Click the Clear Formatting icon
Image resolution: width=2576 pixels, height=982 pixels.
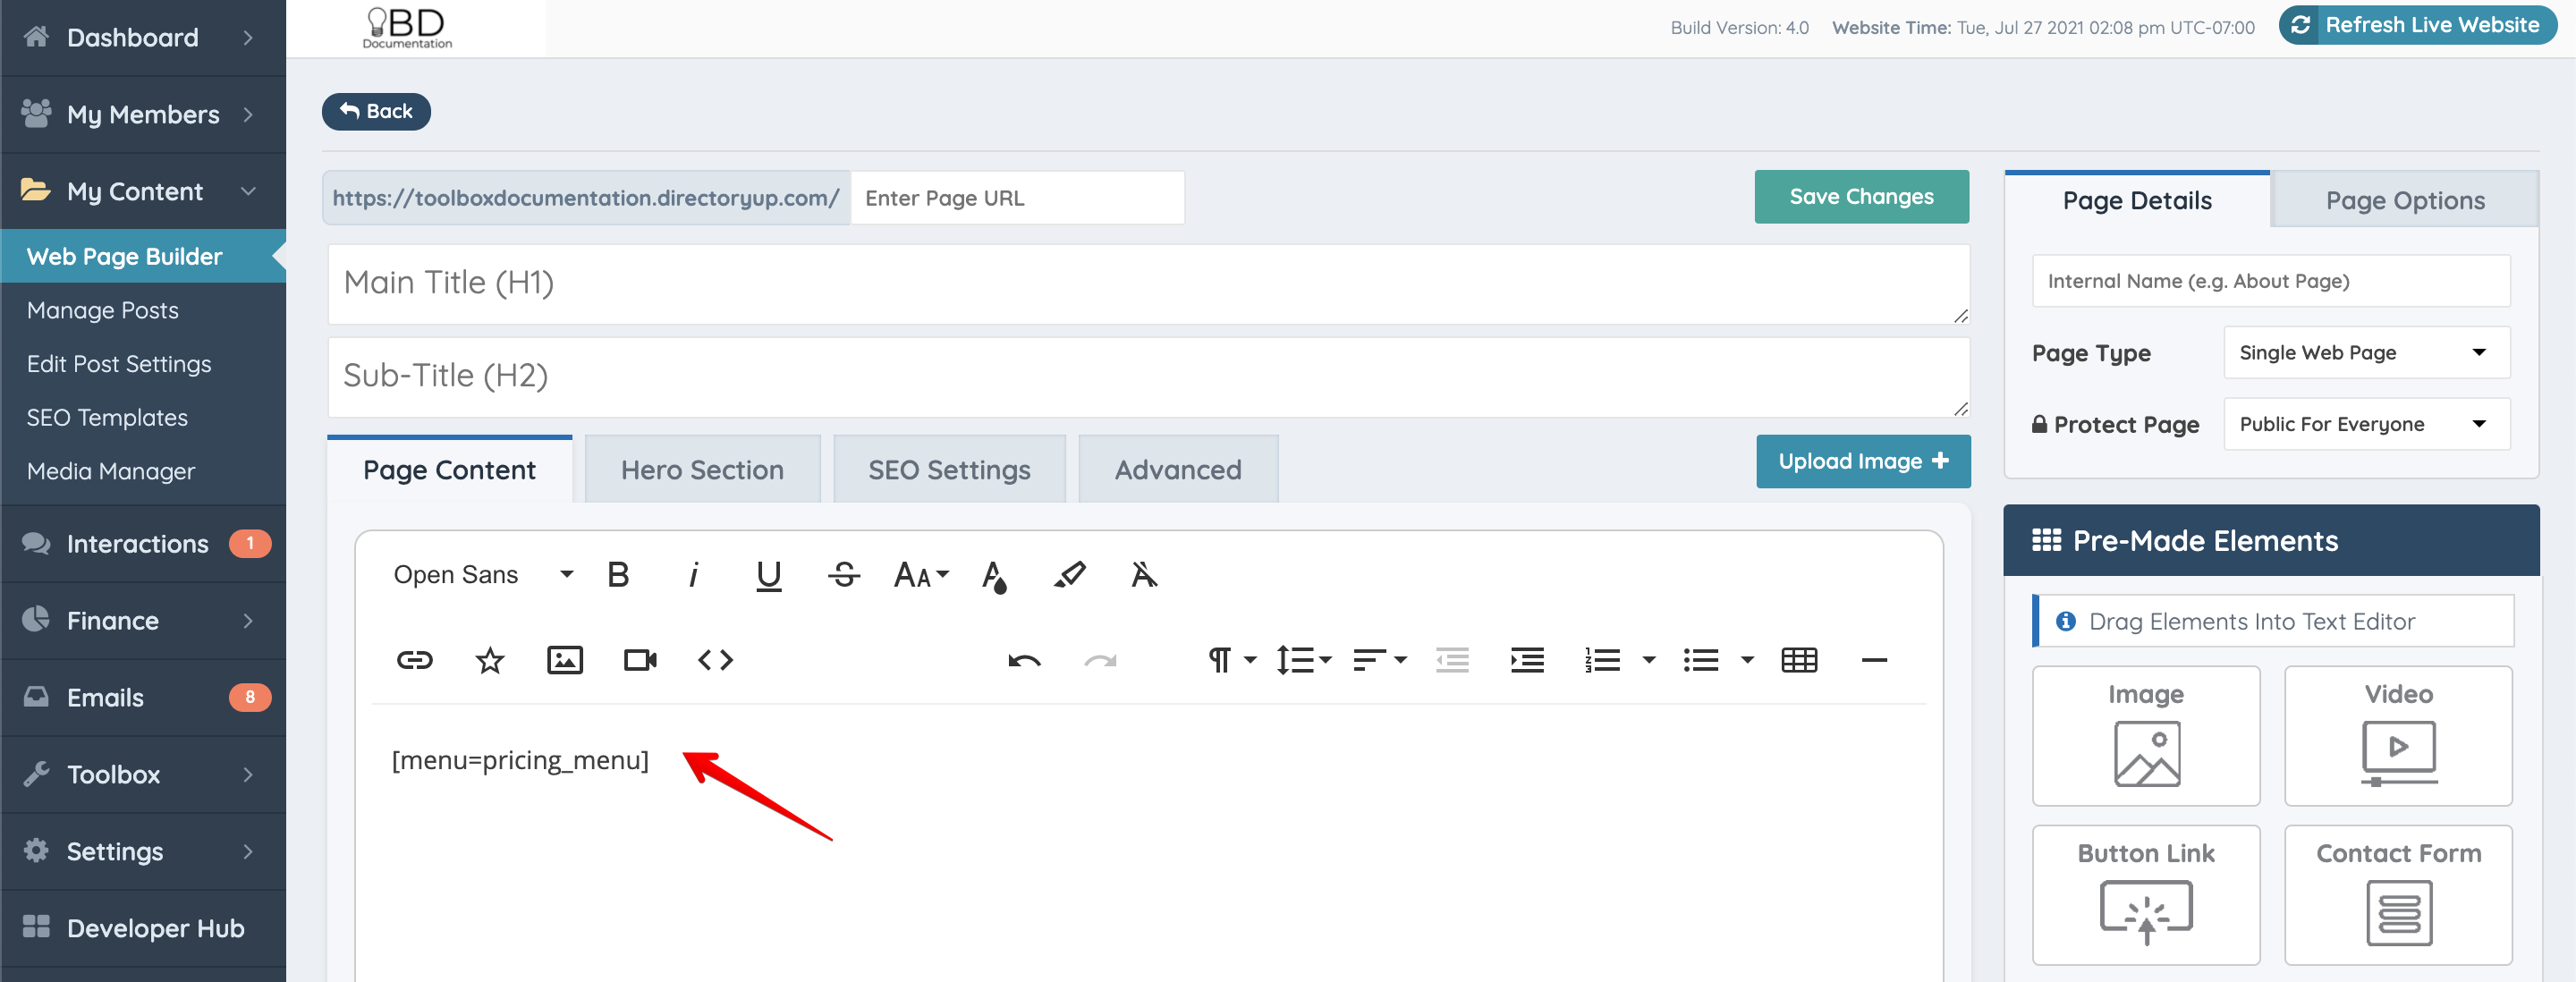click(1144, 575)
